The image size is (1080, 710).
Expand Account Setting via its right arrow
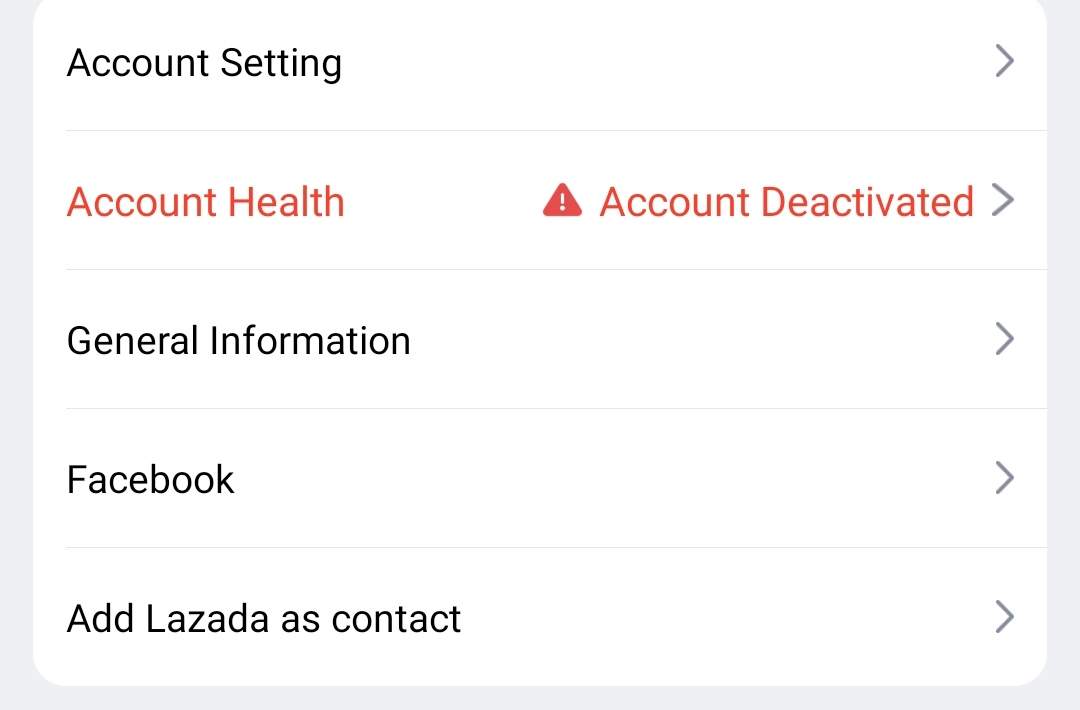coord(1004,61)
